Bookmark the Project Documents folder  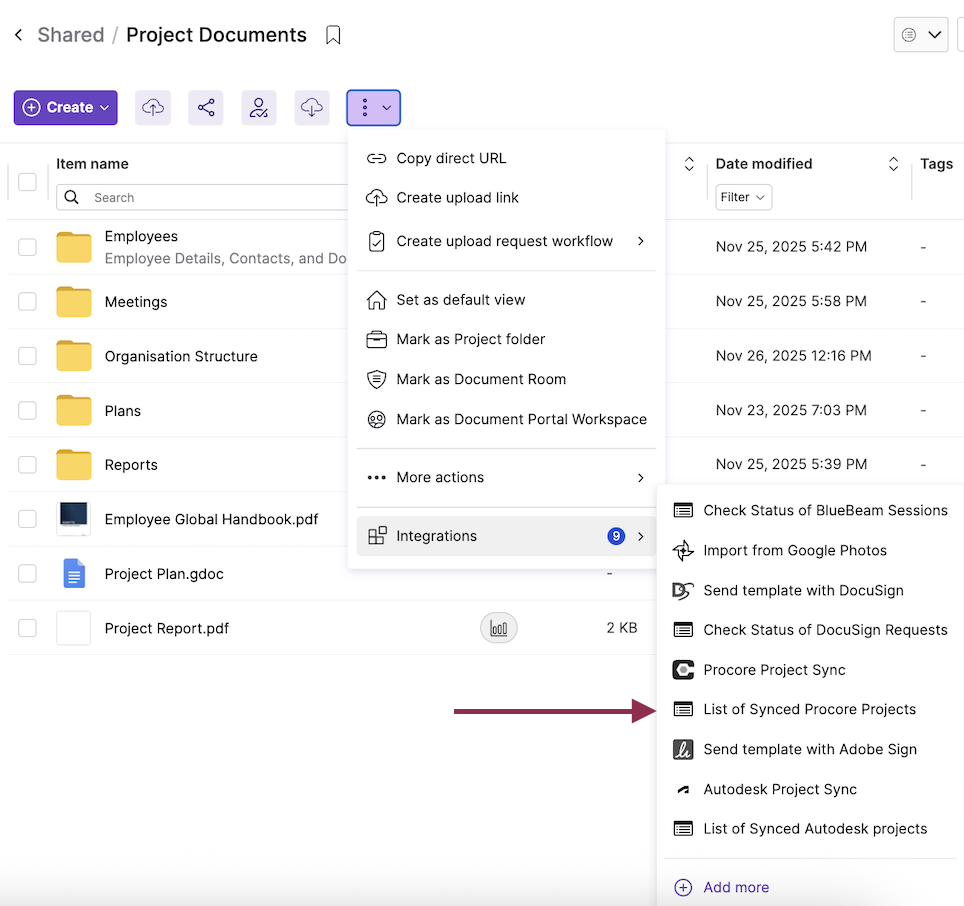click(x=334, y=36)
